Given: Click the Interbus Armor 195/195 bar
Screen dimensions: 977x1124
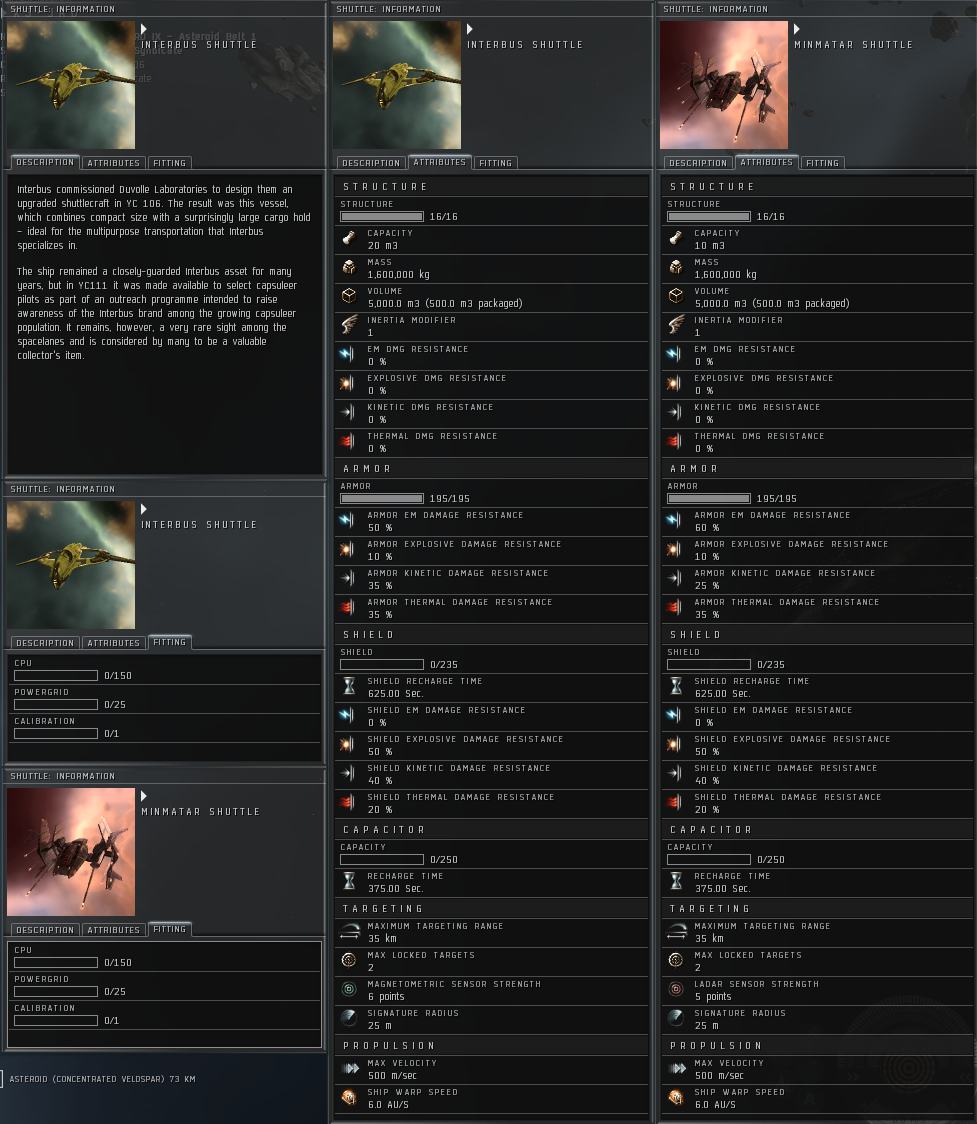Looking at the screenshot, I should pyautogui.click(x=382, y=498).
